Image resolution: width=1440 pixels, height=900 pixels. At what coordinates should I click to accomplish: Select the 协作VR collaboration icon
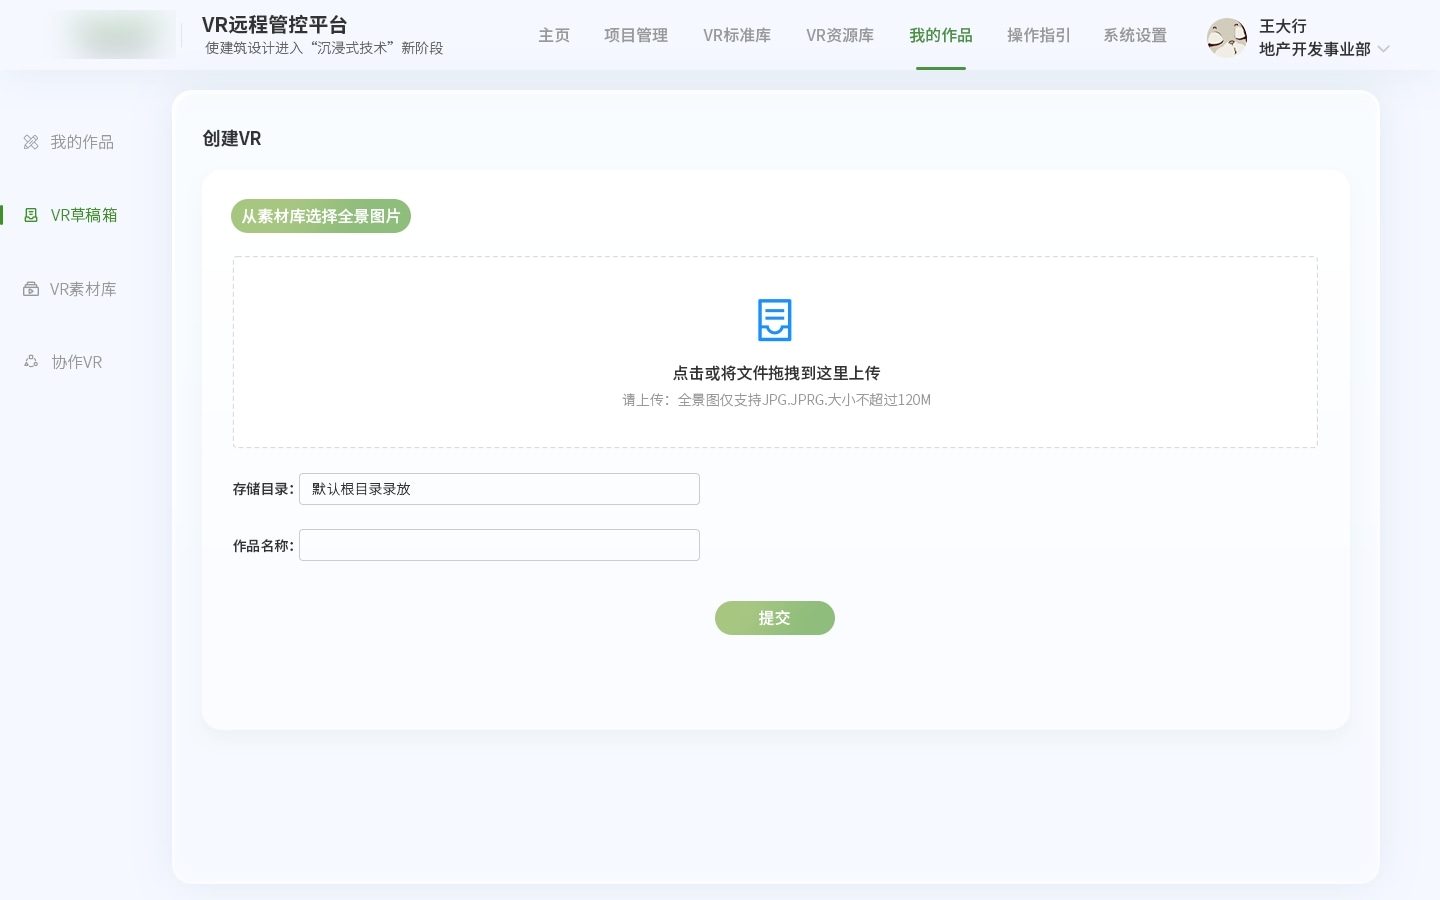pyautogui.click(x=31, y=362)
